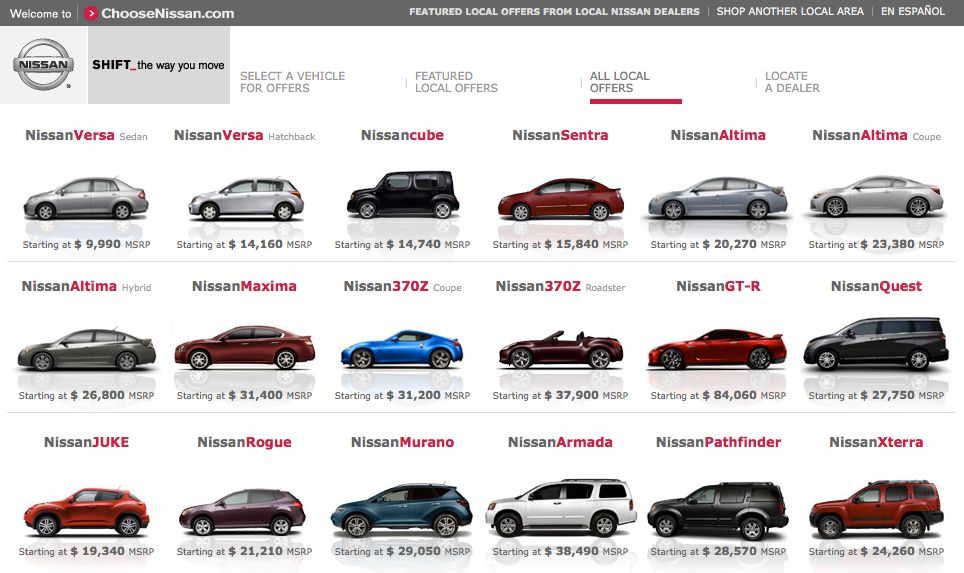This screenshot has height=573, width=964.
Task: Click Shop Another Local Area link
Action: click(790, 12)
